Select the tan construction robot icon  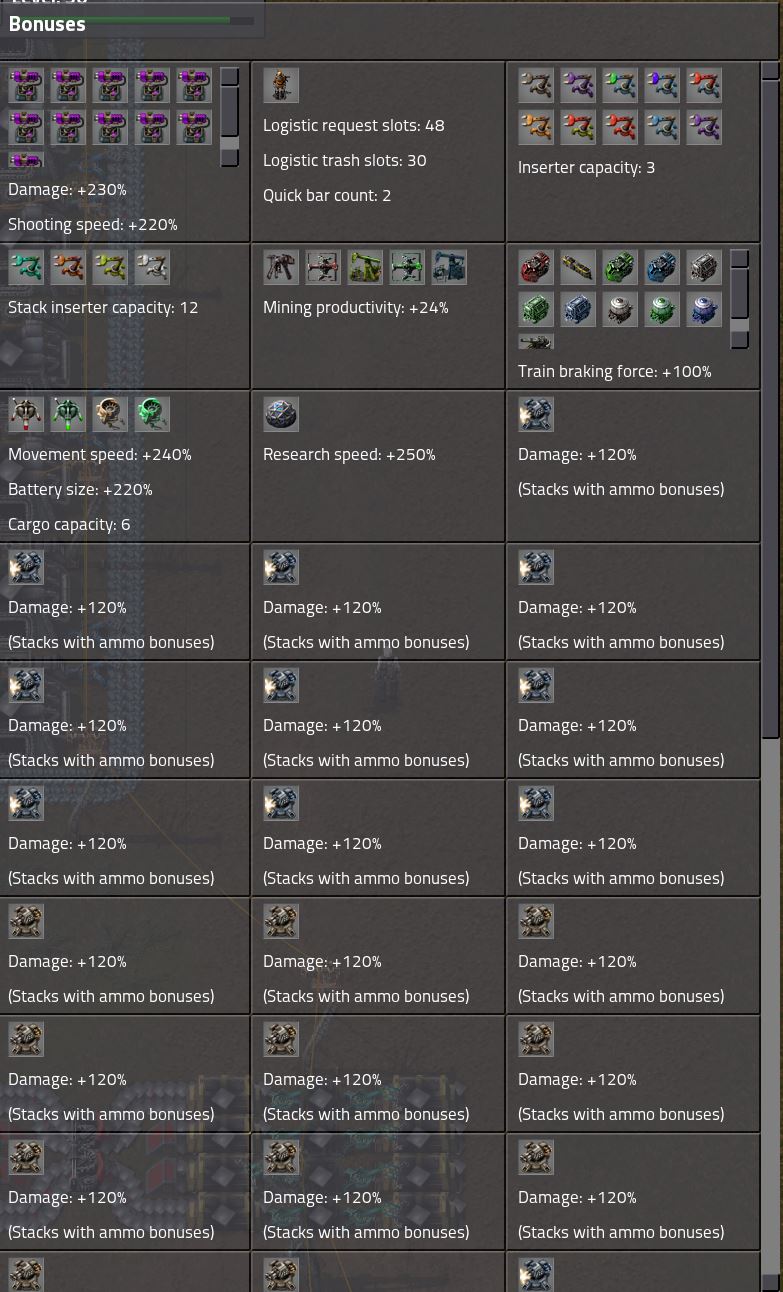(x=110, y=415)
